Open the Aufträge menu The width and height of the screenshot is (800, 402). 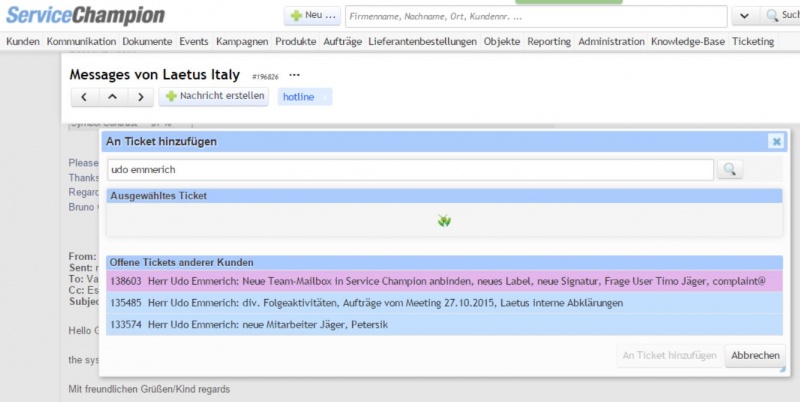point(342,42)
